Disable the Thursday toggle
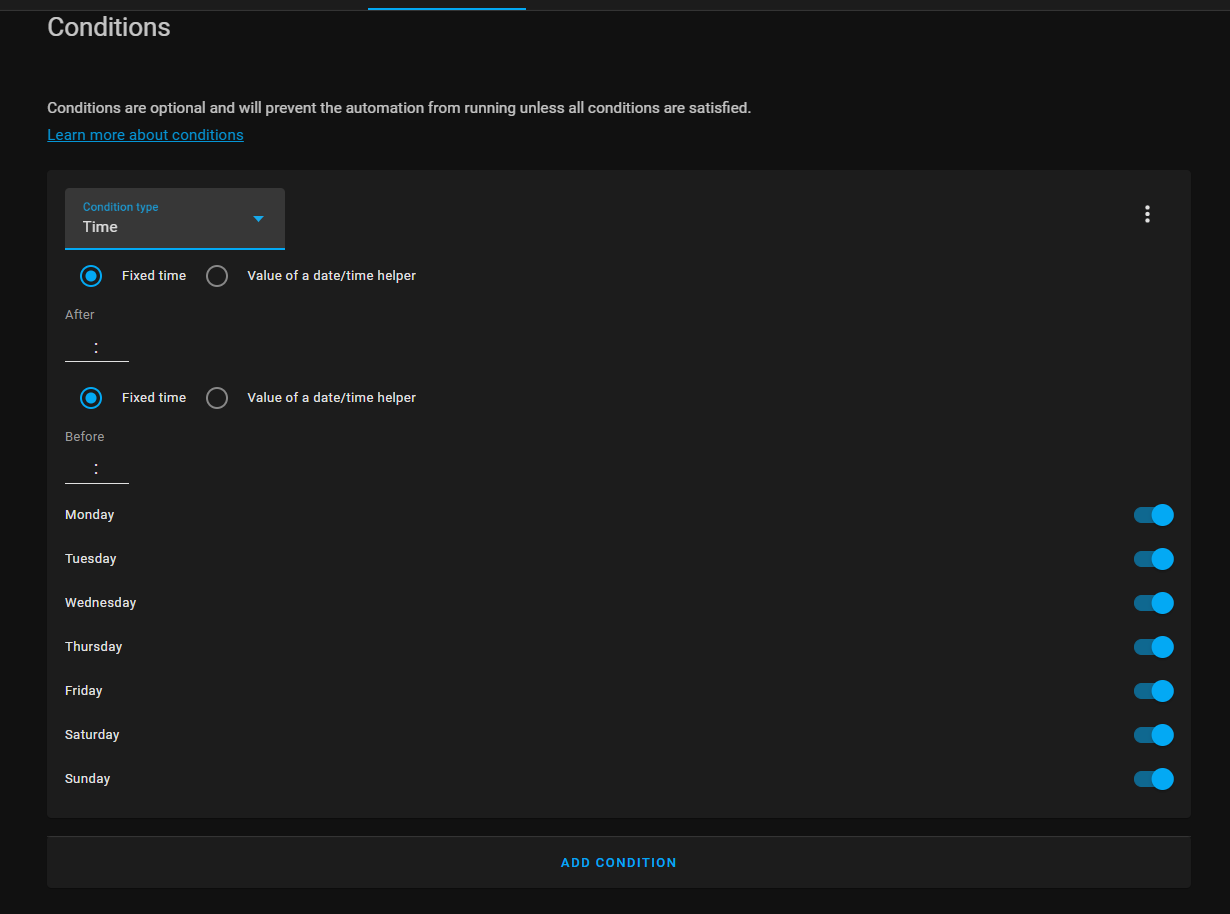This screenshot has height=914, width=1230. tap(1153, 646)
